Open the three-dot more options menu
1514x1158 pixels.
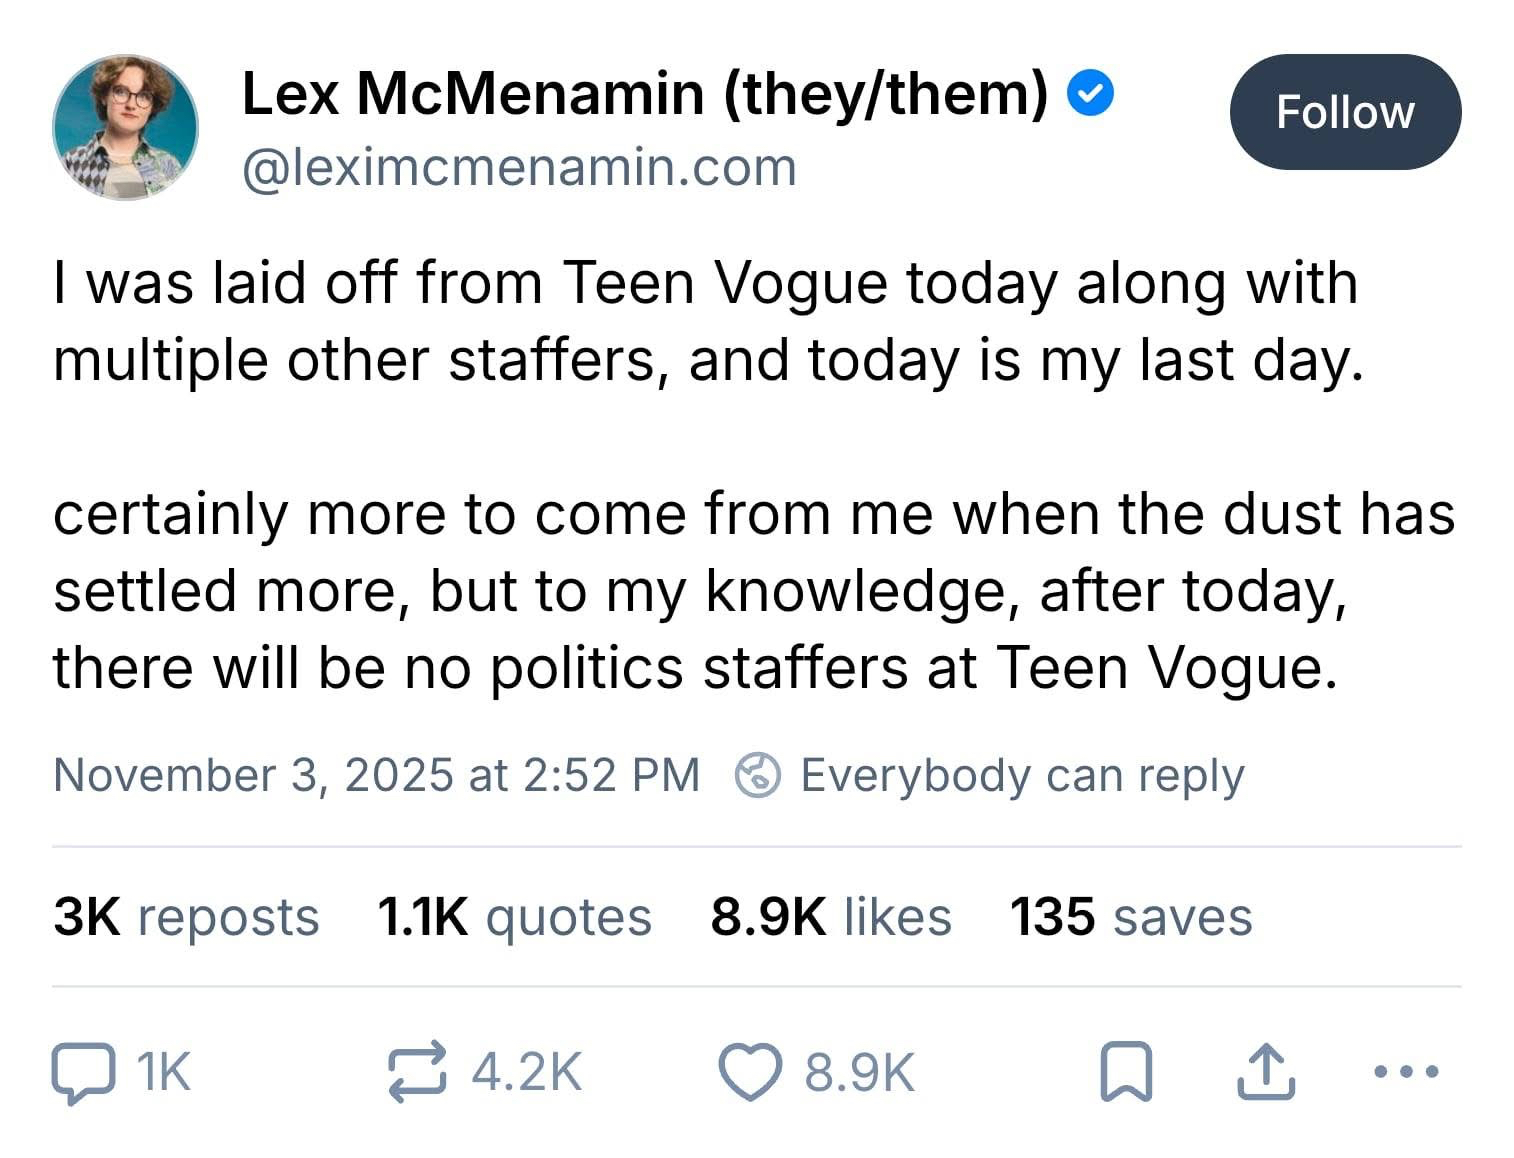coord(1406,1073)
